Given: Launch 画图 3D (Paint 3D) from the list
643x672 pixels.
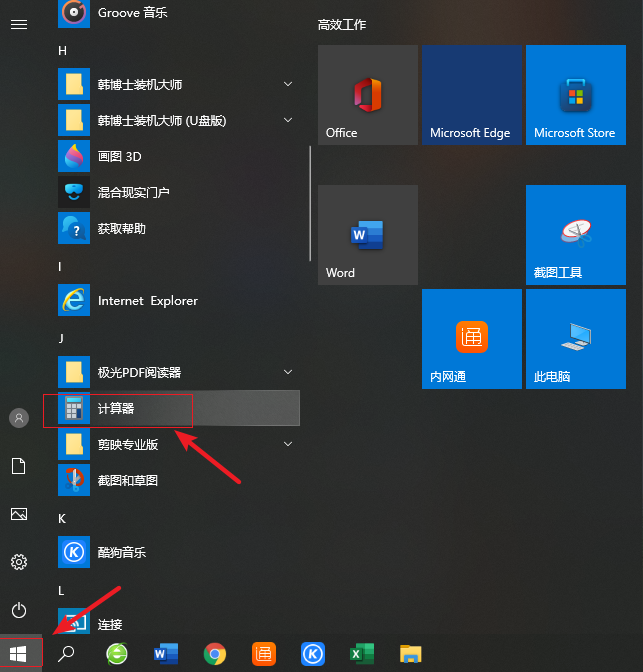Looking at the screenshot, I should [x=119, y=157].
